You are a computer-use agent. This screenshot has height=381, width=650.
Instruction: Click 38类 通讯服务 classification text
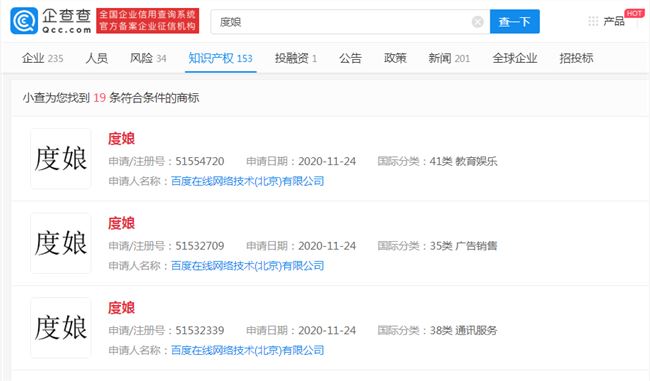click(x=463, y=330)
